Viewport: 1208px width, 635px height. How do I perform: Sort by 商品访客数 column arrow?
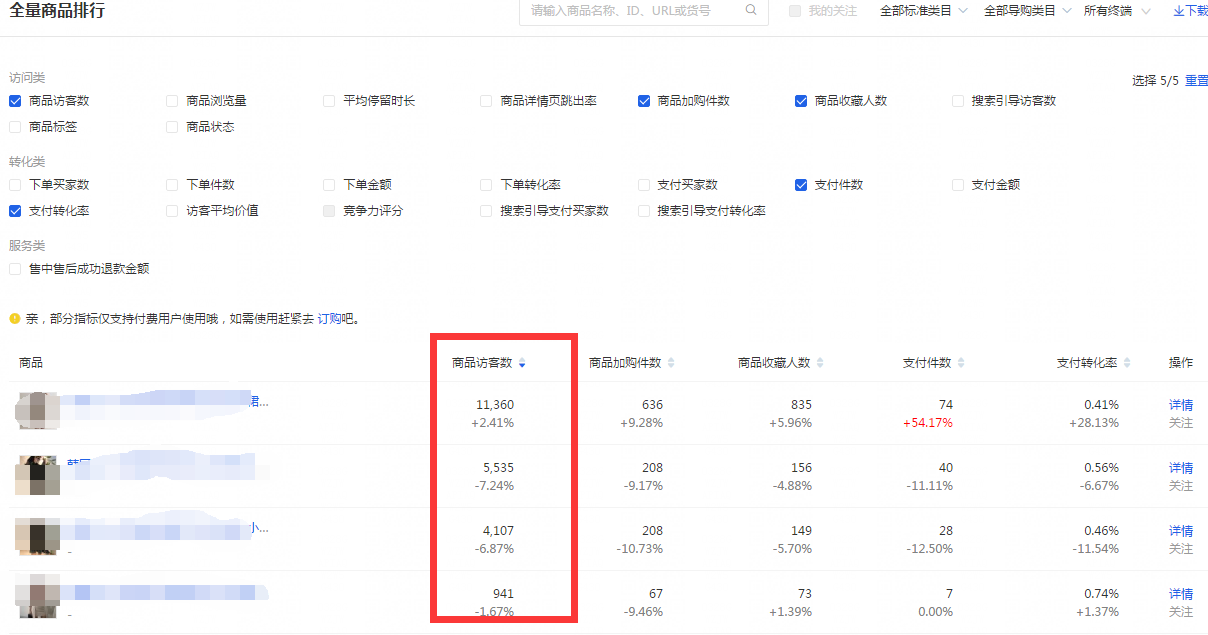click(522, 363)
